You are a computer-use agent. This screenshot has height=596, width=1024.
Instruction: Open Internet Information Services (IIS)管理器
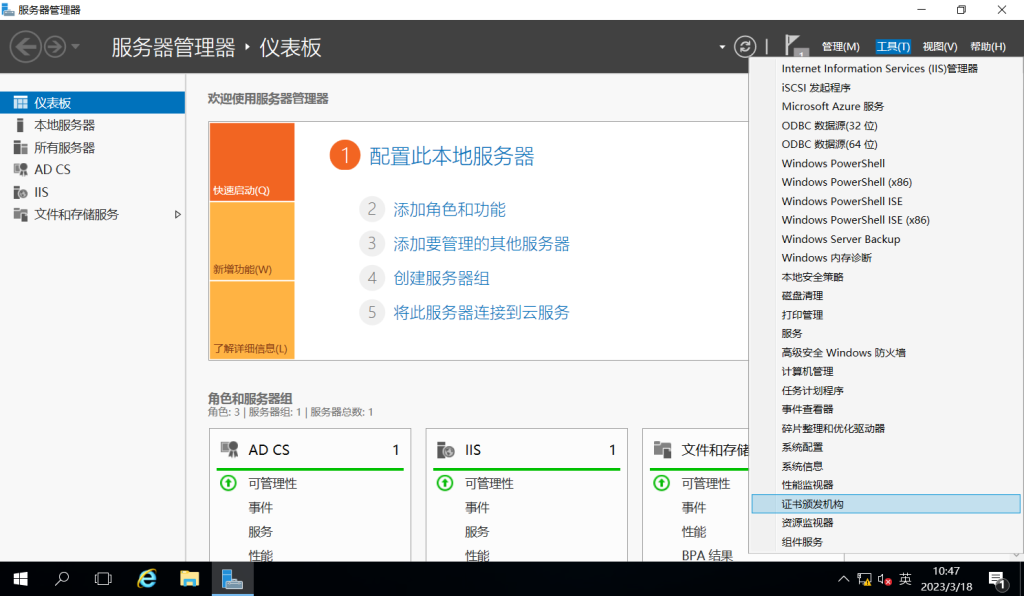point(886,69)
